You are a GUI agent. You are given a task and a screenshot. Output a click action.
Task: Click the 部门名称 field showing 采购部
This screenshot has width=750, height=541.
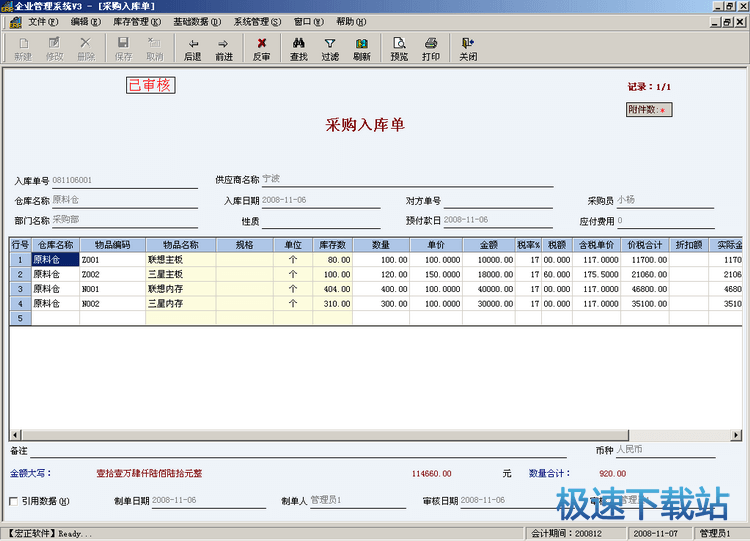124,220
